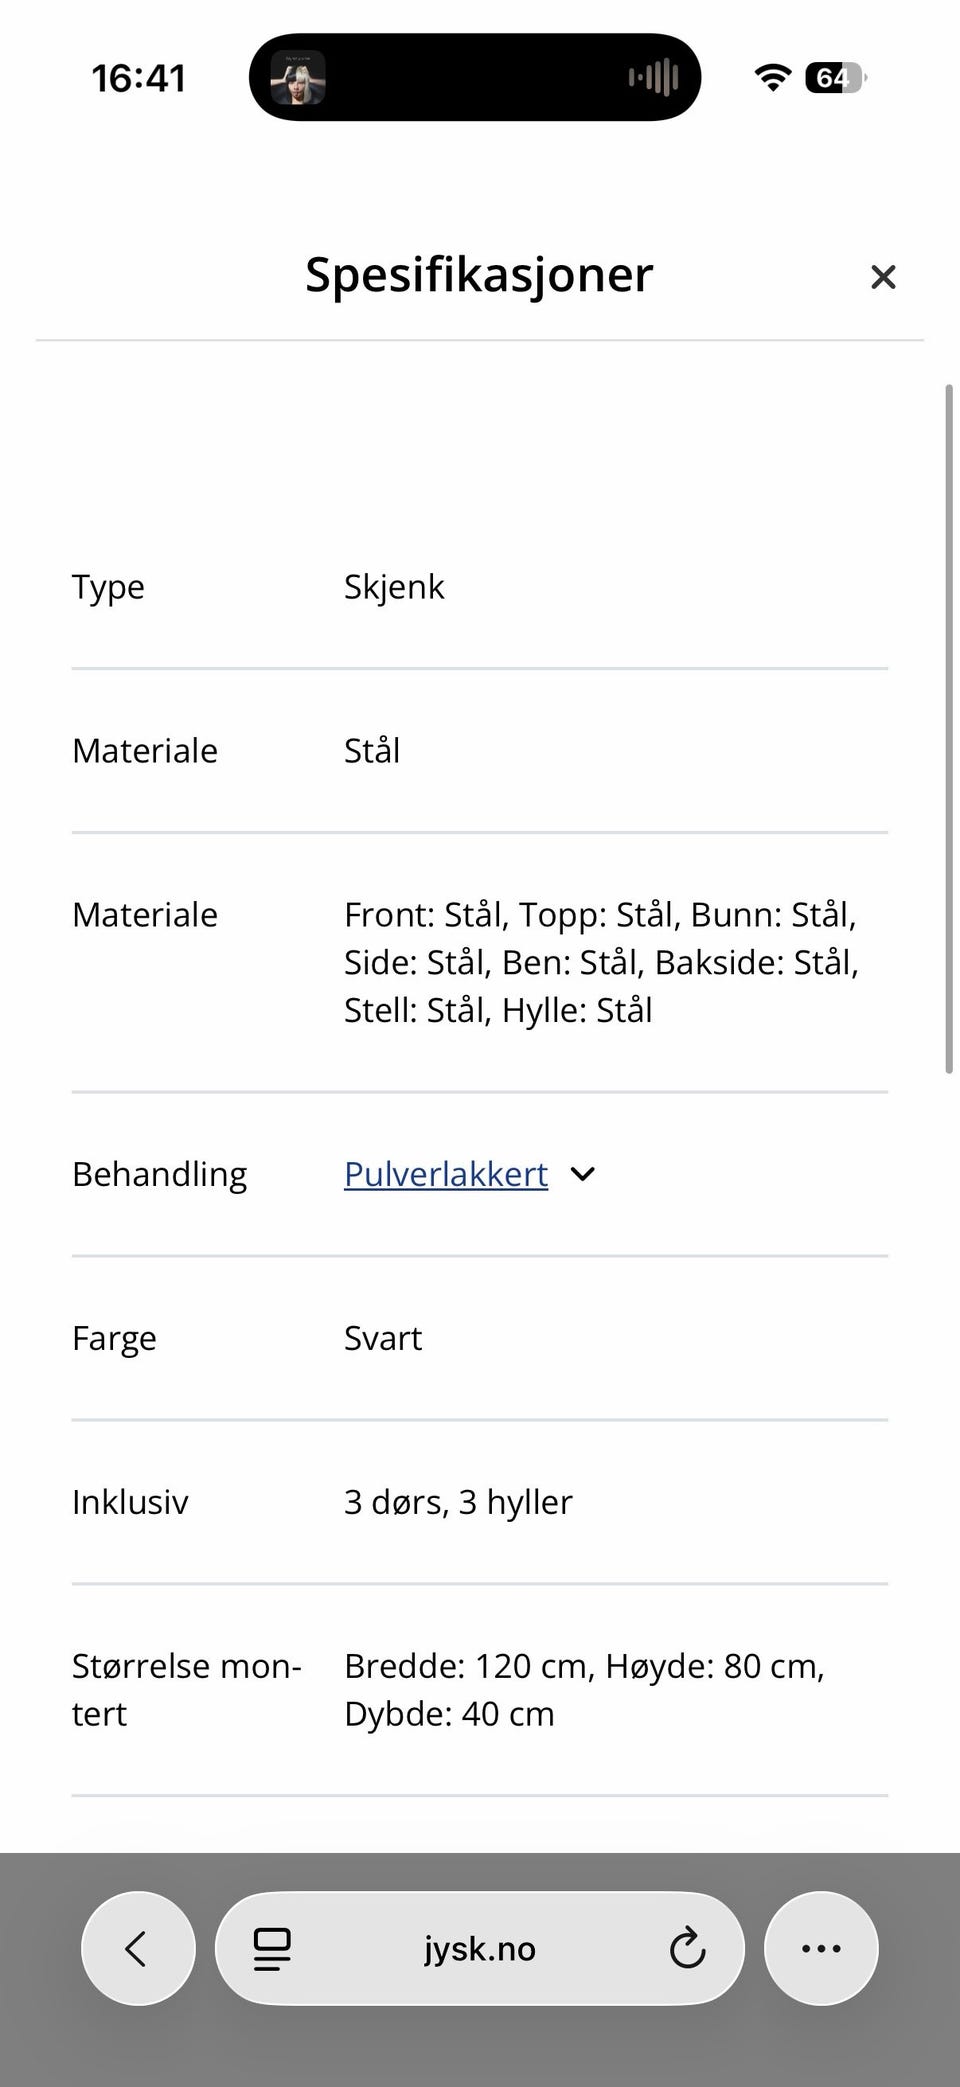The width and height of the screenshot is (960, 2087).
Task: Tap the 16:41 clock in status bar
Action: point(139,78)
